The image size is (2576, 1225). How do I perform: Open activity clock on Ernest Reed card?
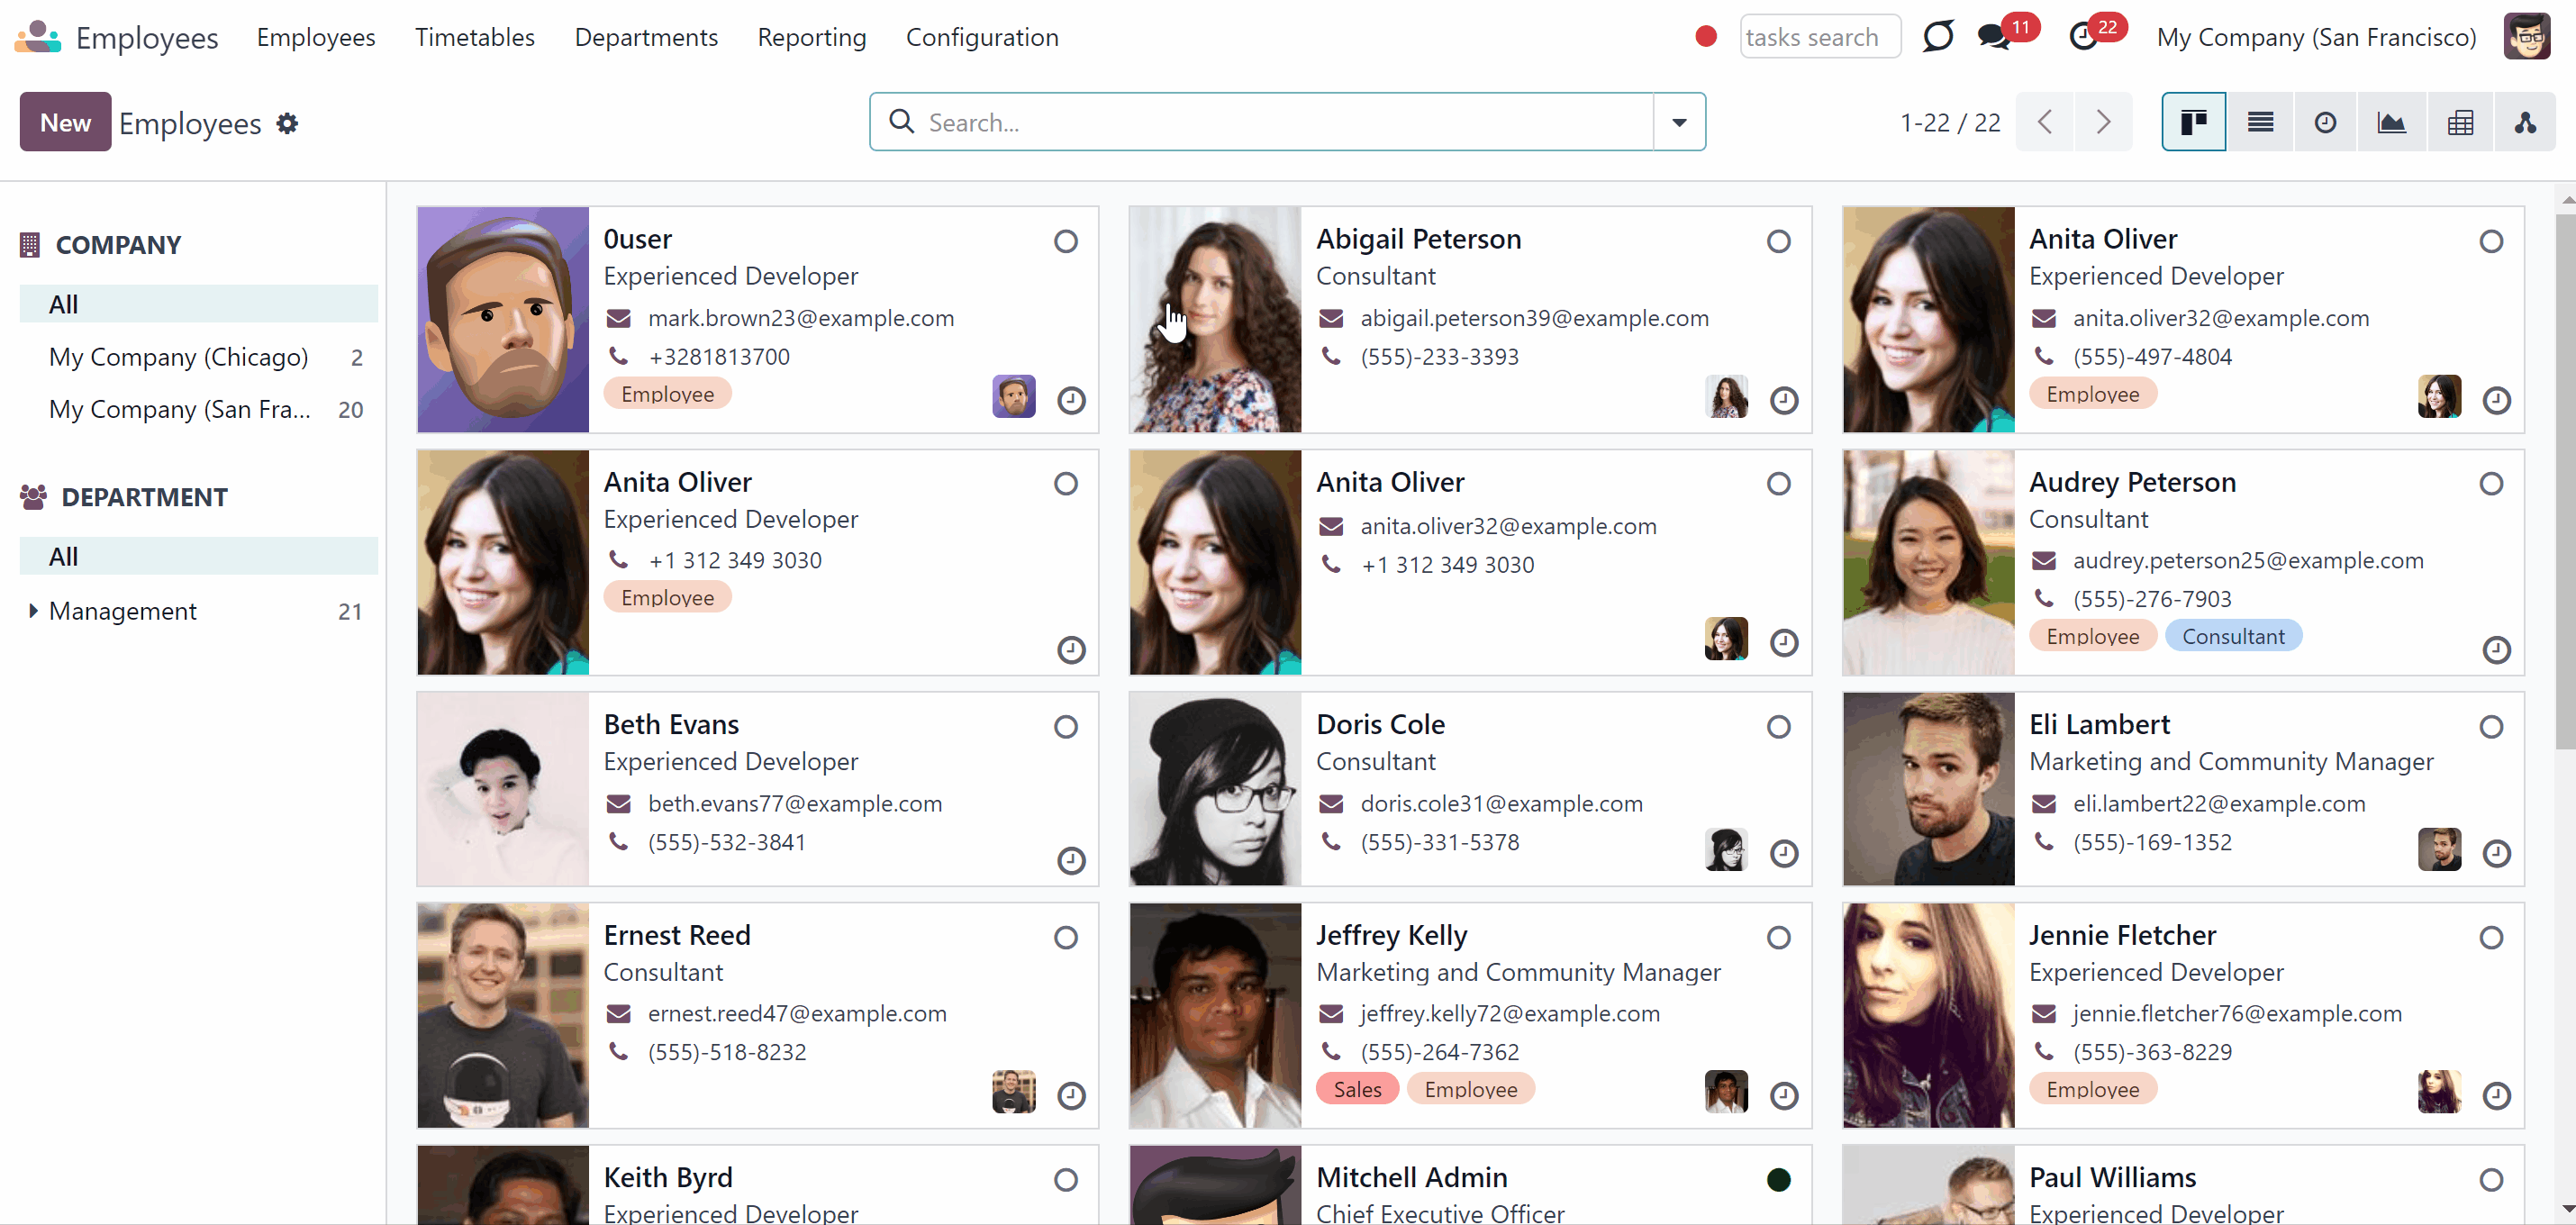[1071, 1096]
